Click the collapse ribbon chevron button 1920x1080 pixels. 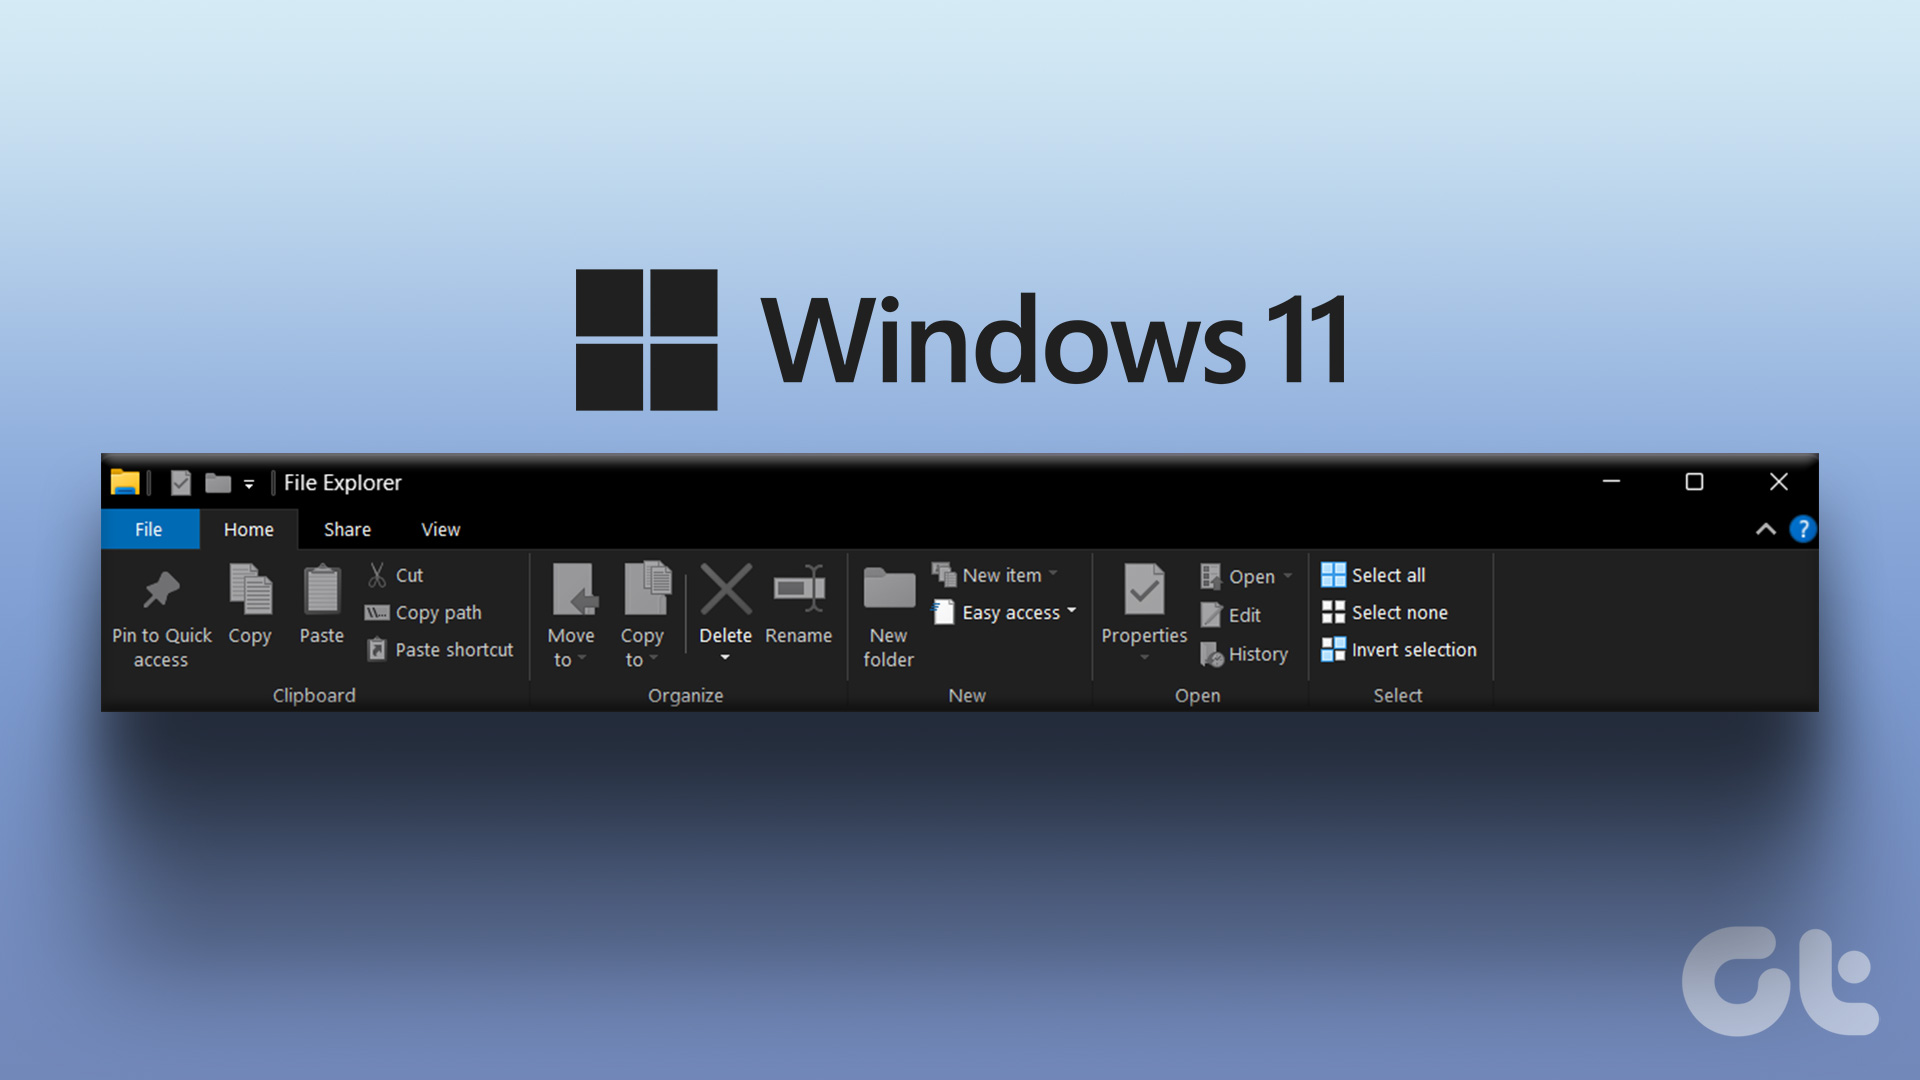pyautogui.click(x=1766, y=527)
